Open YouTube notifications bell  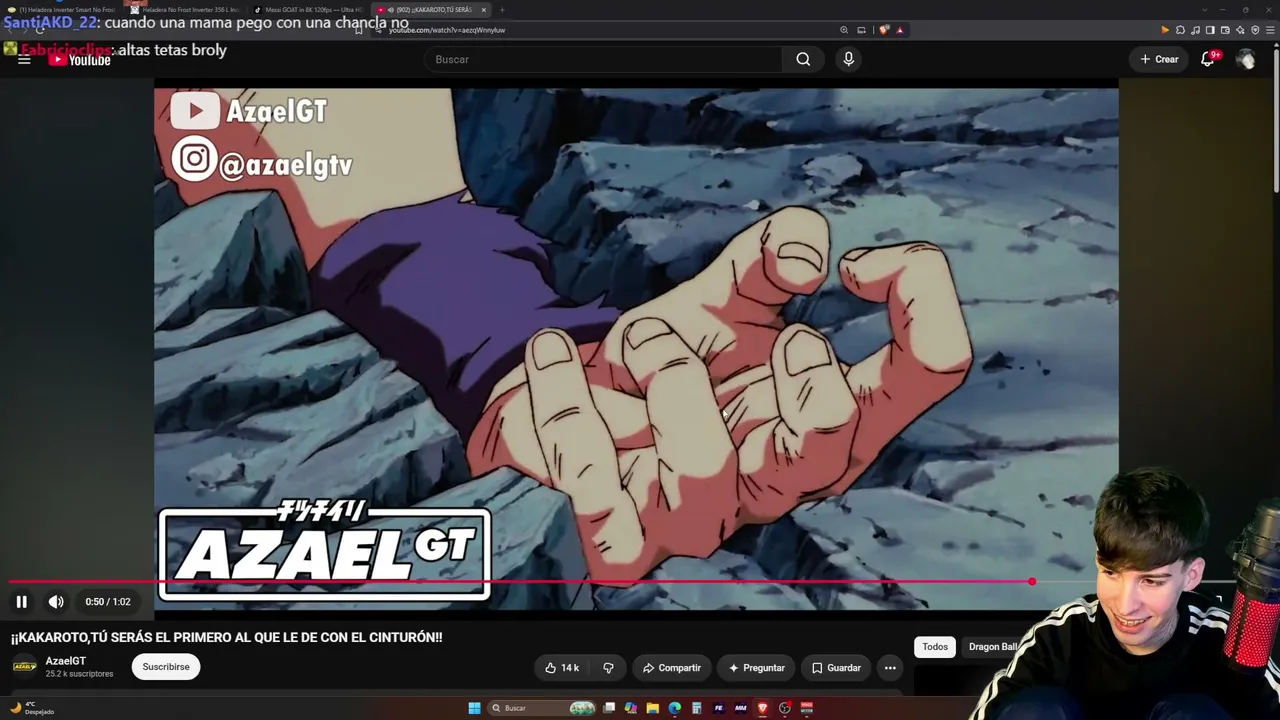(x=1207, y=59)
